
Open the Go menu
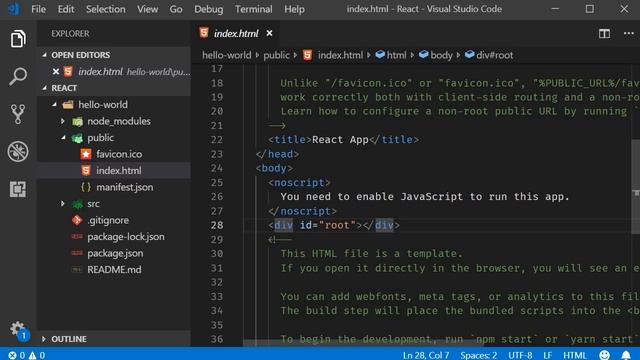tap(176, 9)
